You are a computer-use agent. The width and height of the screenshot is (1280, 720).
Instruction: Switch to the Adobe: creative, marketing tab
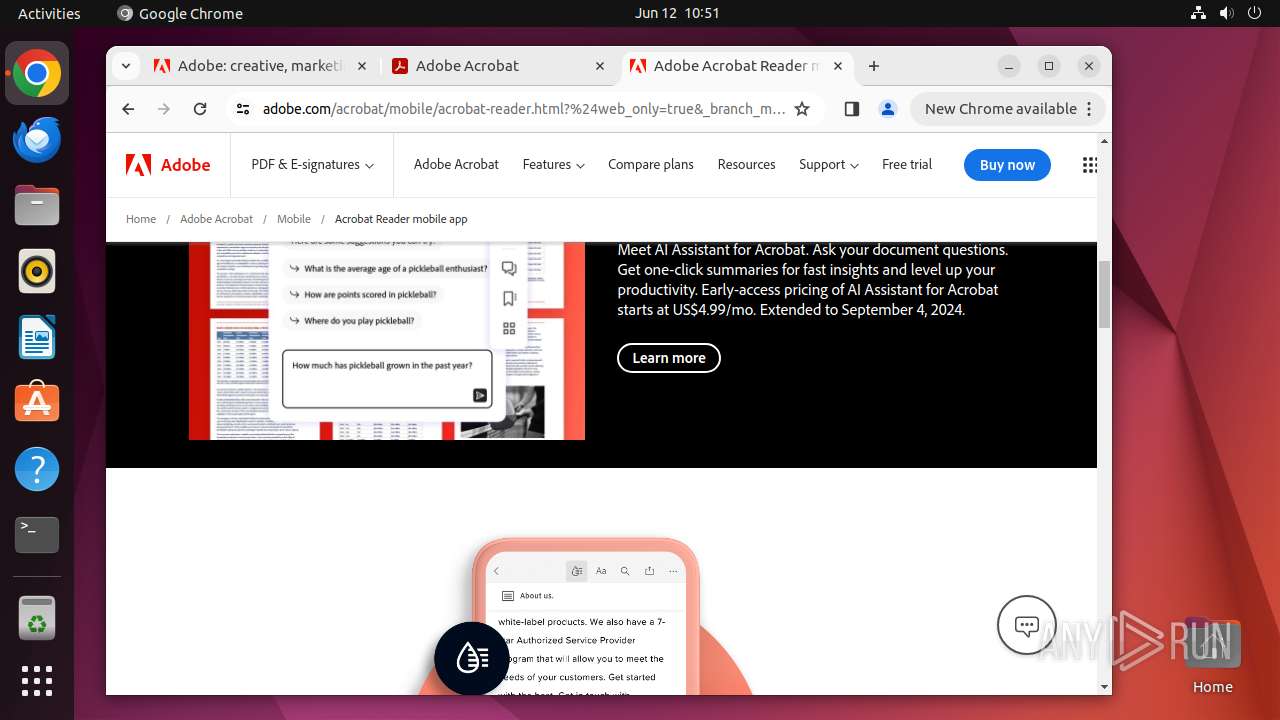[248, 66]
